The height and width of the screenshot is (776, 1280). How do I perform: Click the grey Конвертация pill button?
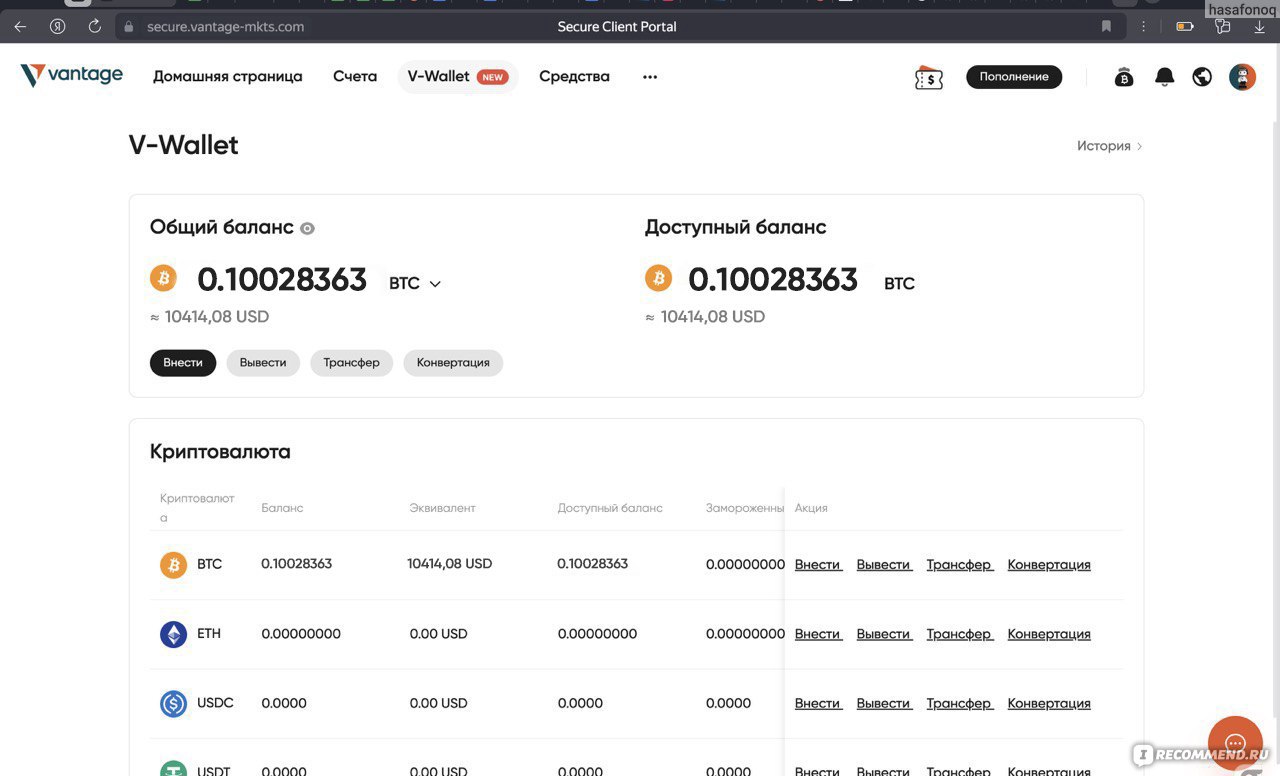pos(453,362)
